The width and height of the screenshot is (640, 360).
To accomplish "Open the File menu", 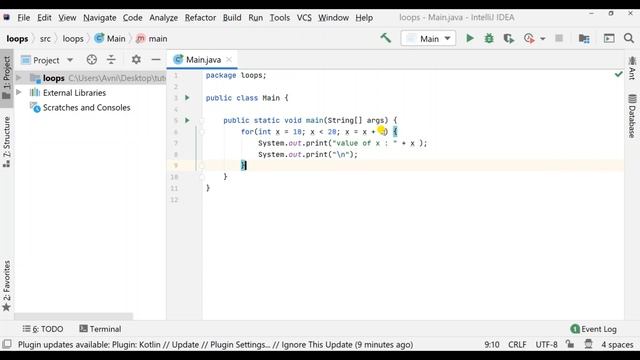I will (23, 18).
